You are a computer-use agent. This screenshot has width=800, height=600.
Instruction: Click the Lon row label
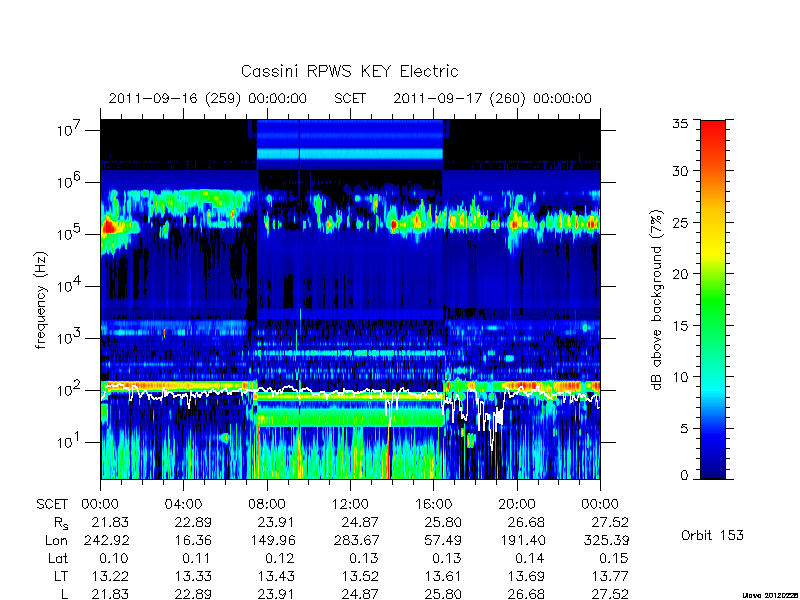tap(57, 540)
